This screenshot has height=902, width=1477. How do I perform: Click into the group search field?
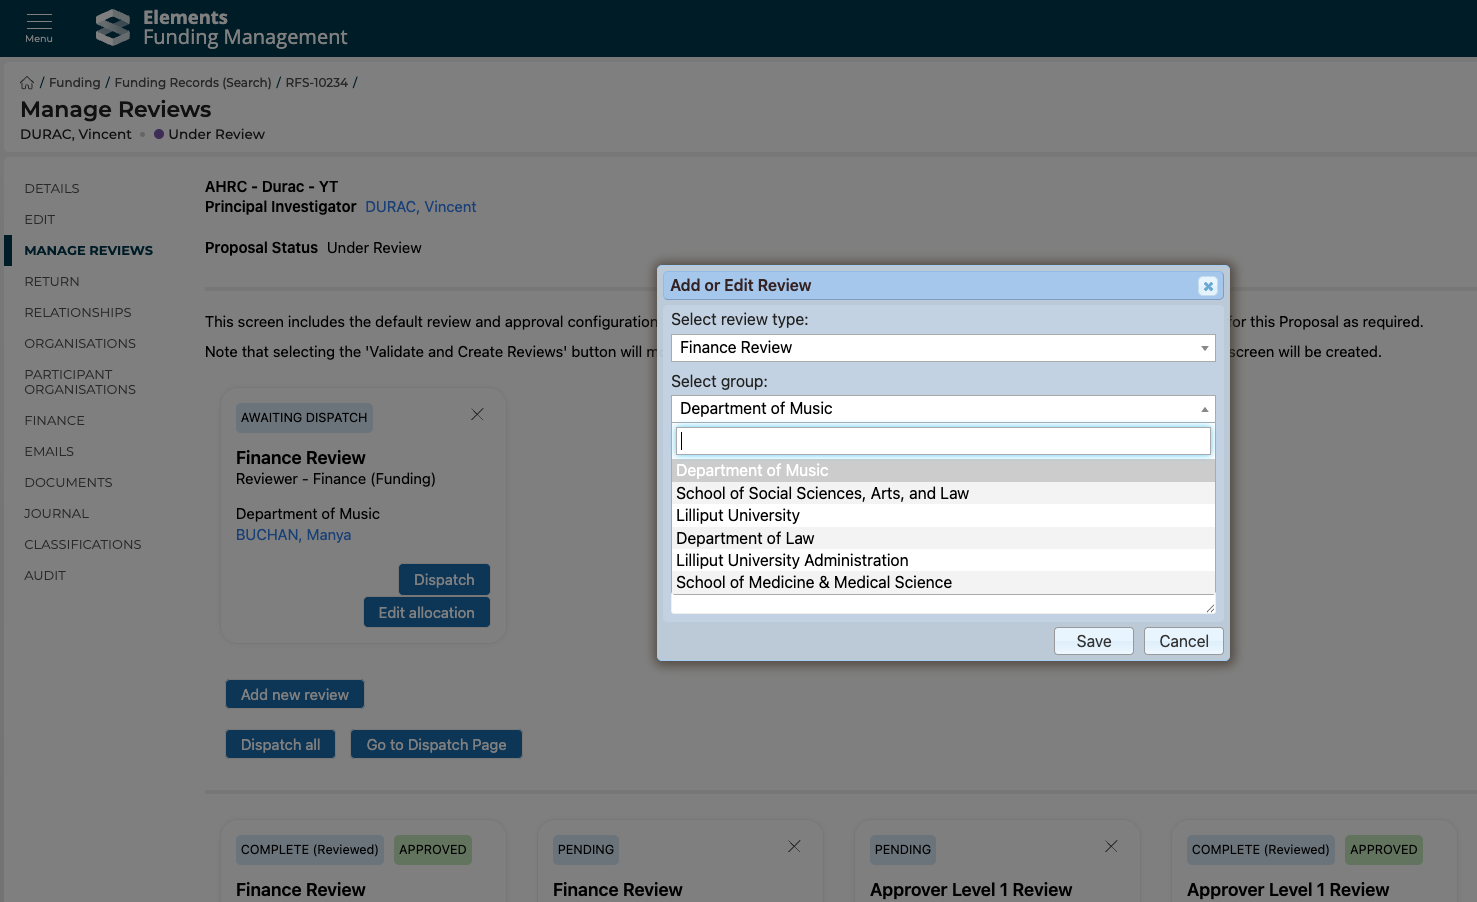pyautogui.click(x=942, y=441)
